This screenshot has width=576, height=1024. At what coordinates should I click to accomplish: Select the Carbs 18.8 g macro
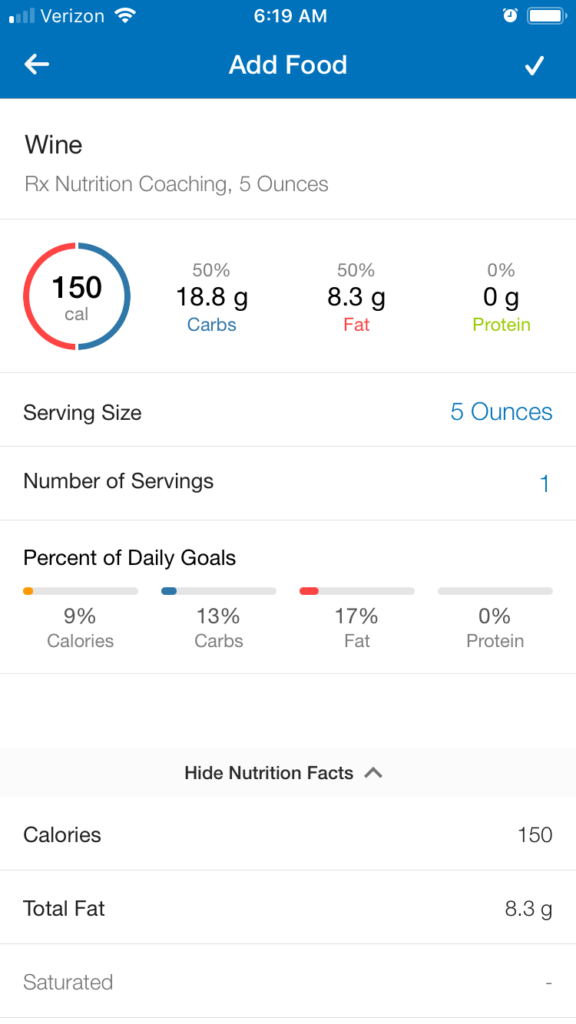[212, 297]
